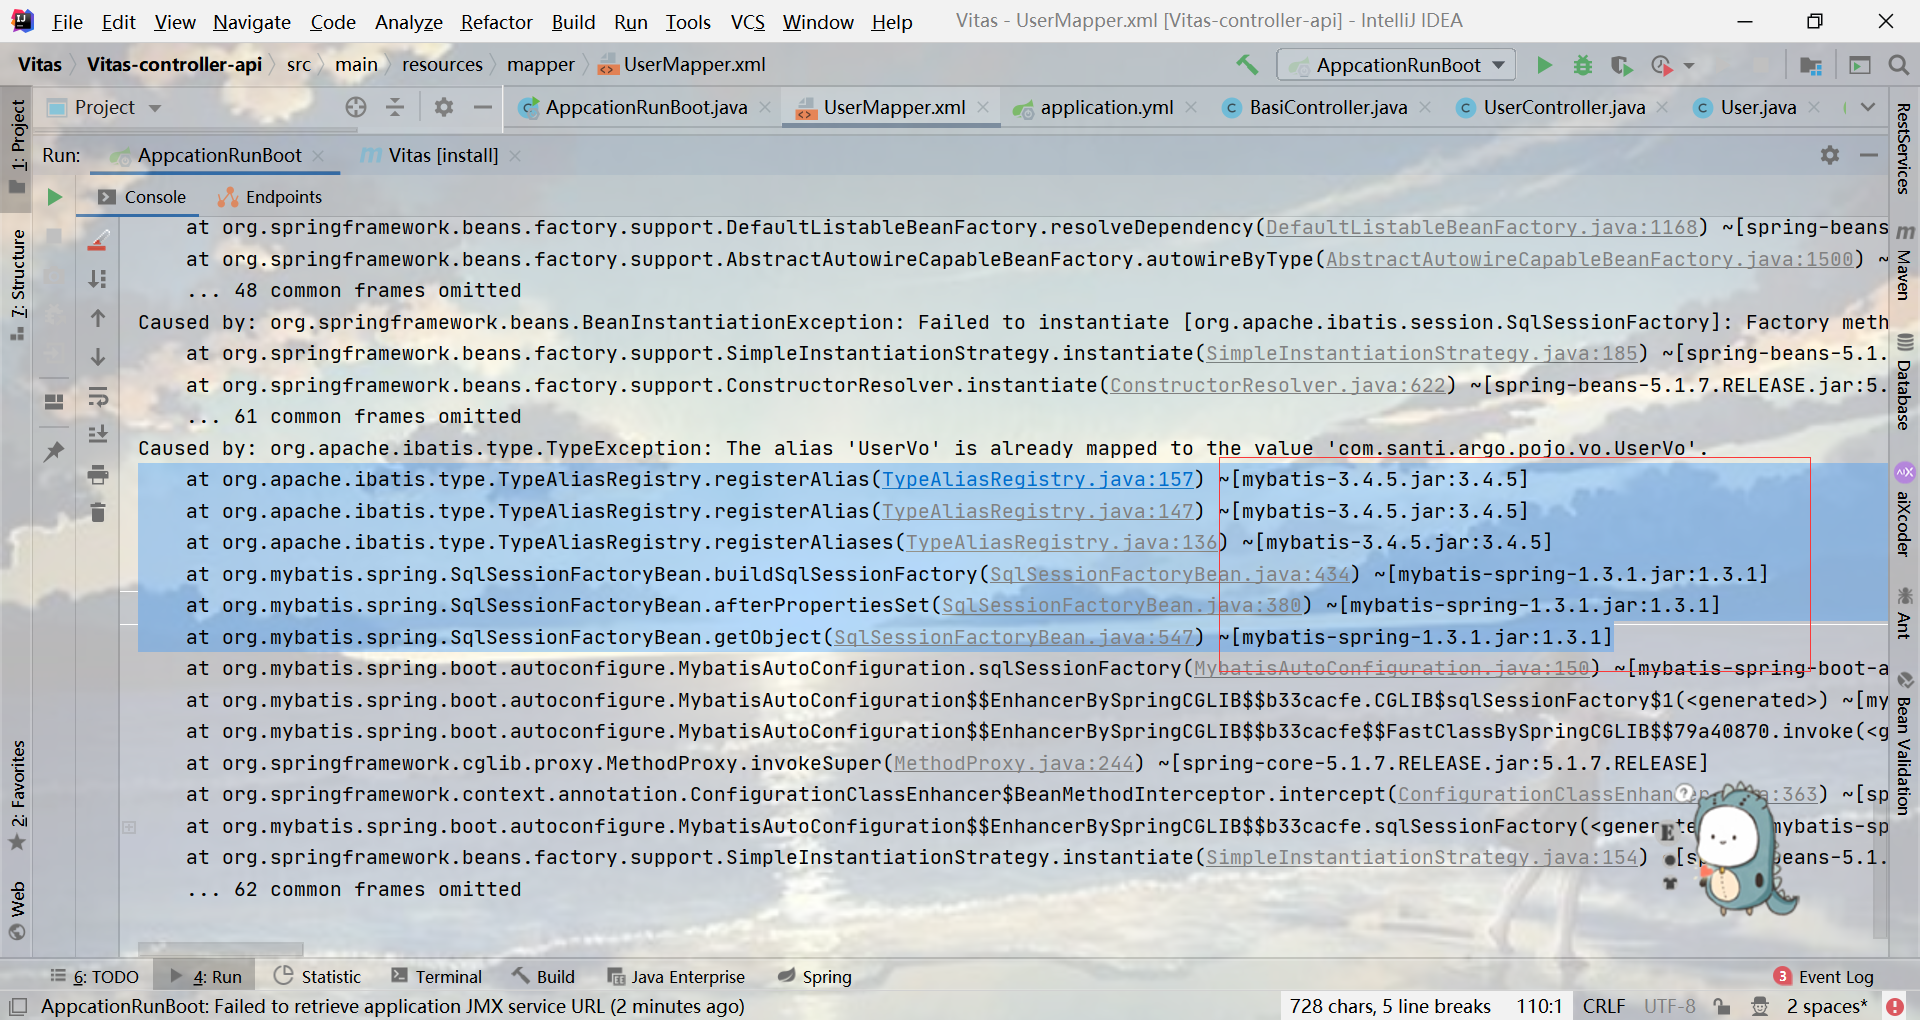Collapse all in the Project panel
Image resolution: width=1920 pixels, height=1020 pixels.
click(395, 107)
